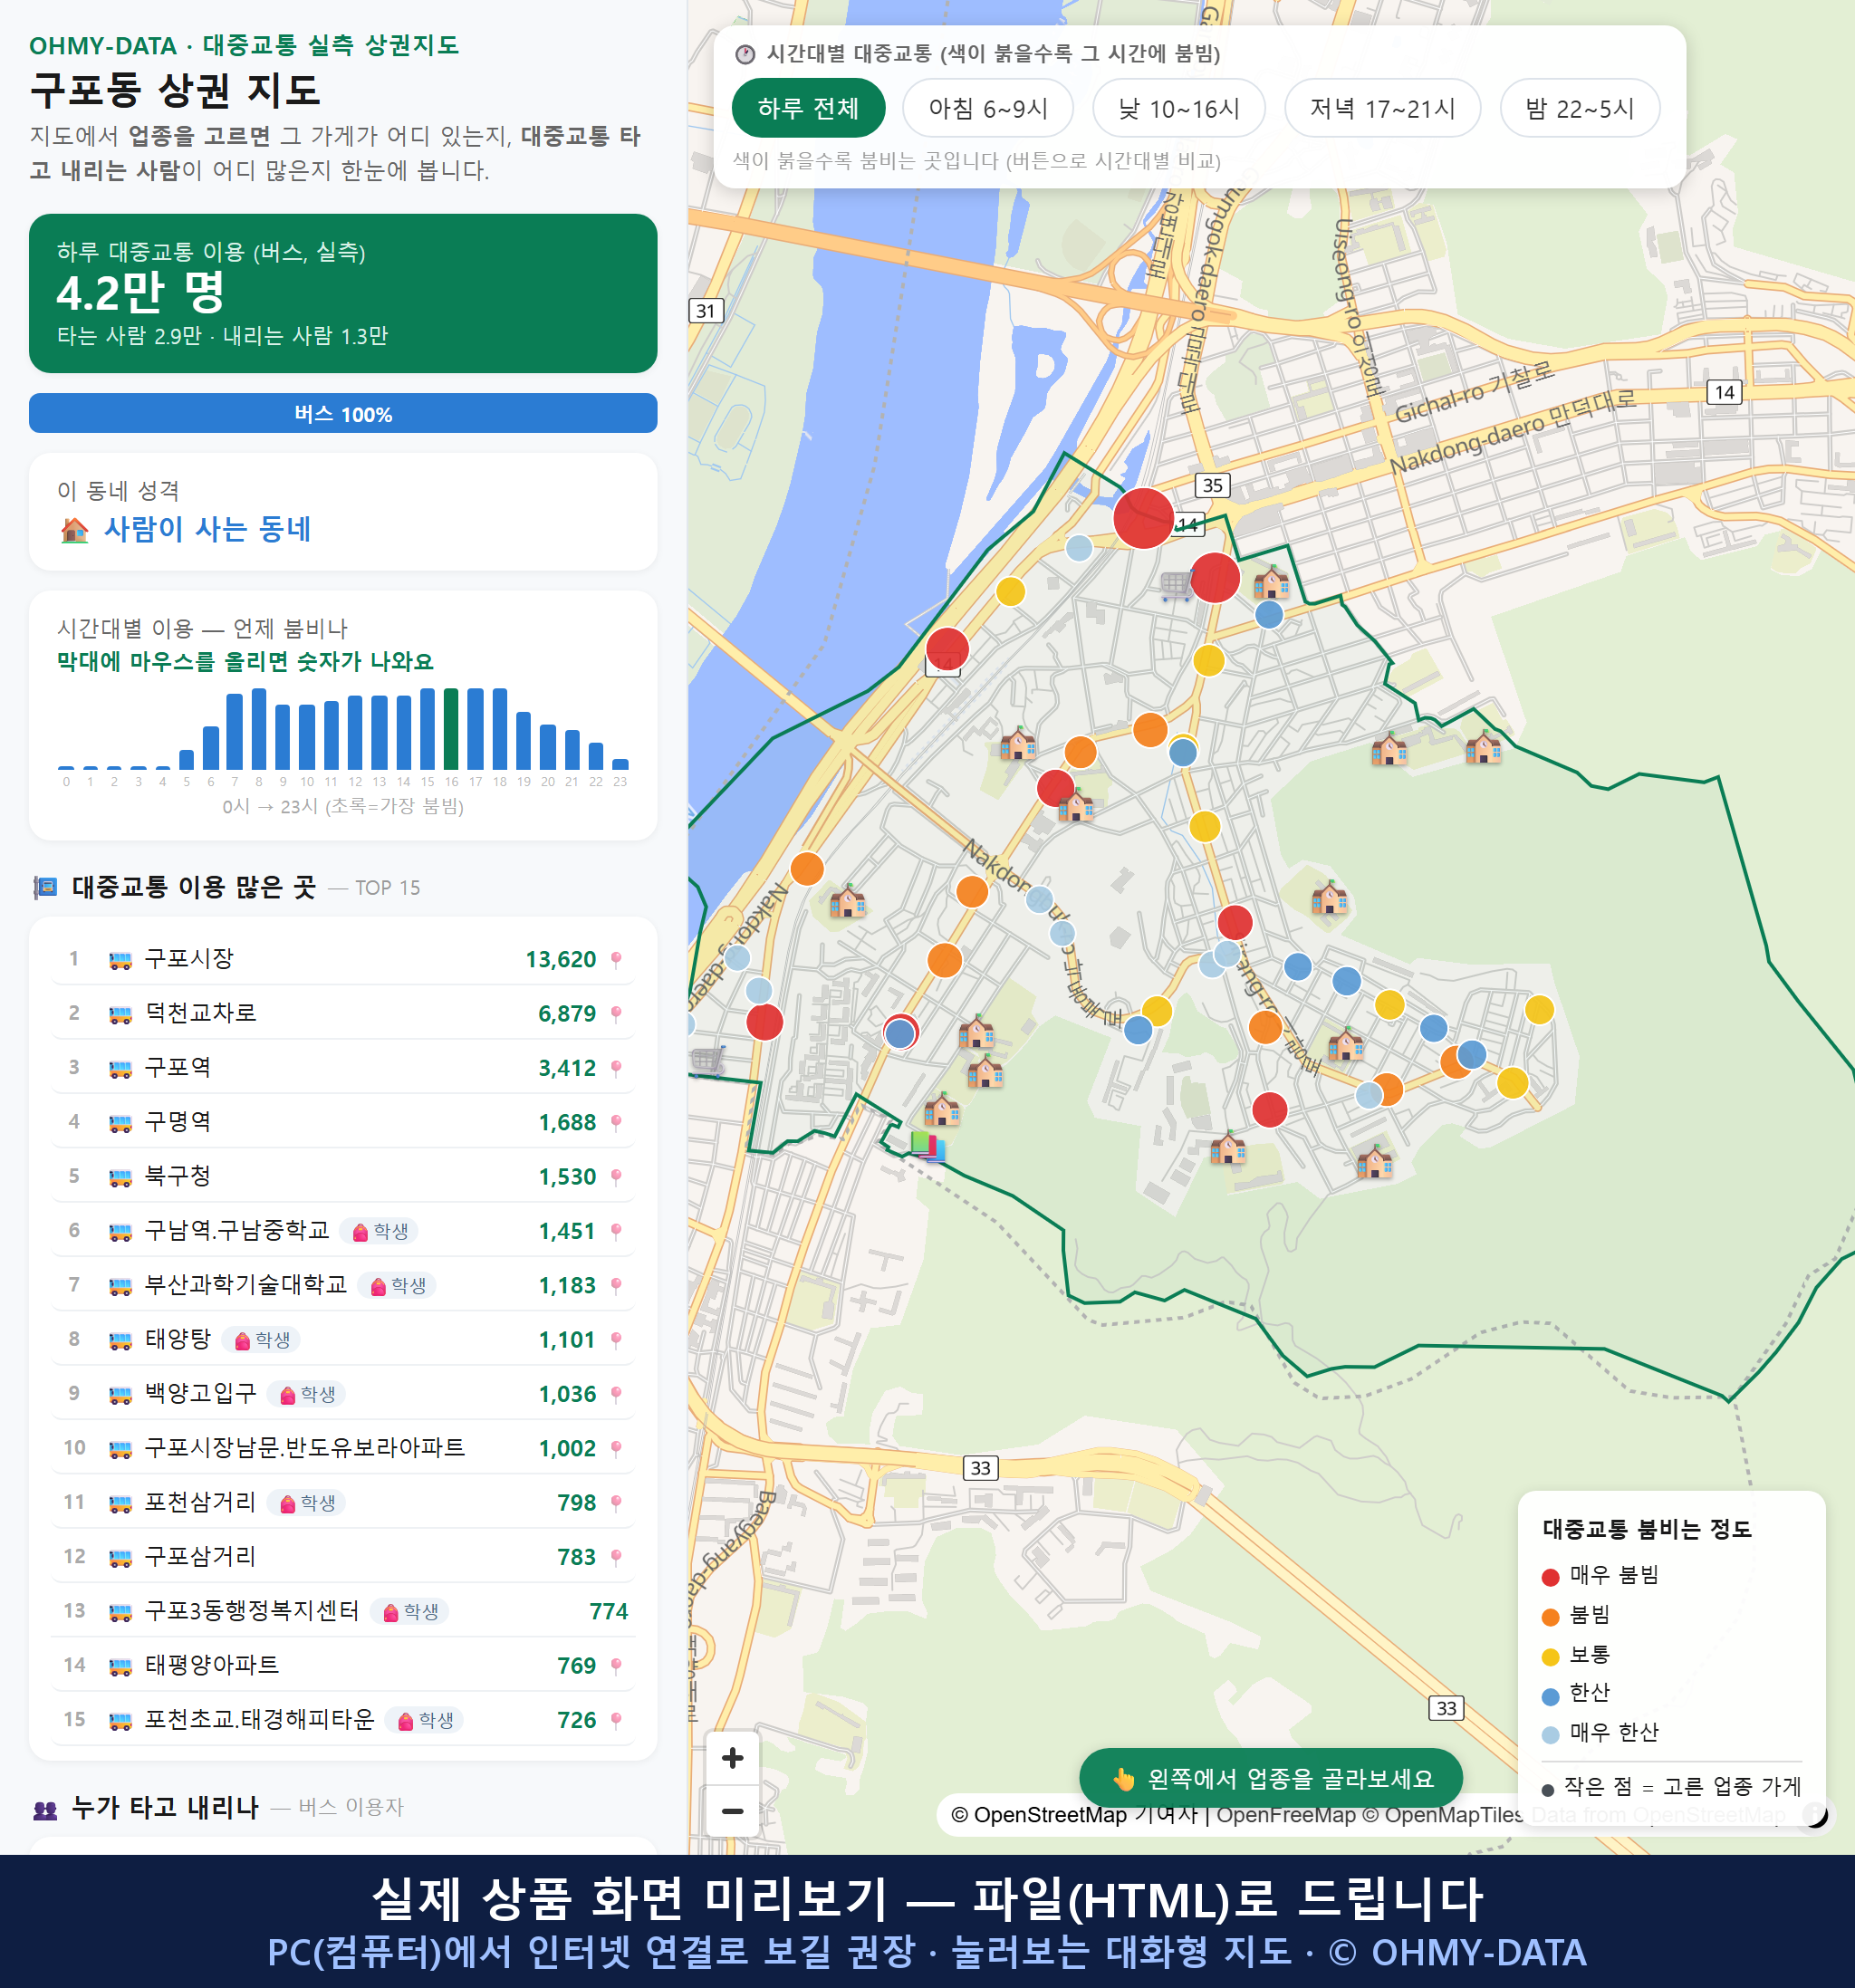The height and width of the screenshot is (1988, 1855).
Task: Click the 버스 100% blue share bar
Action: point(343,413)
